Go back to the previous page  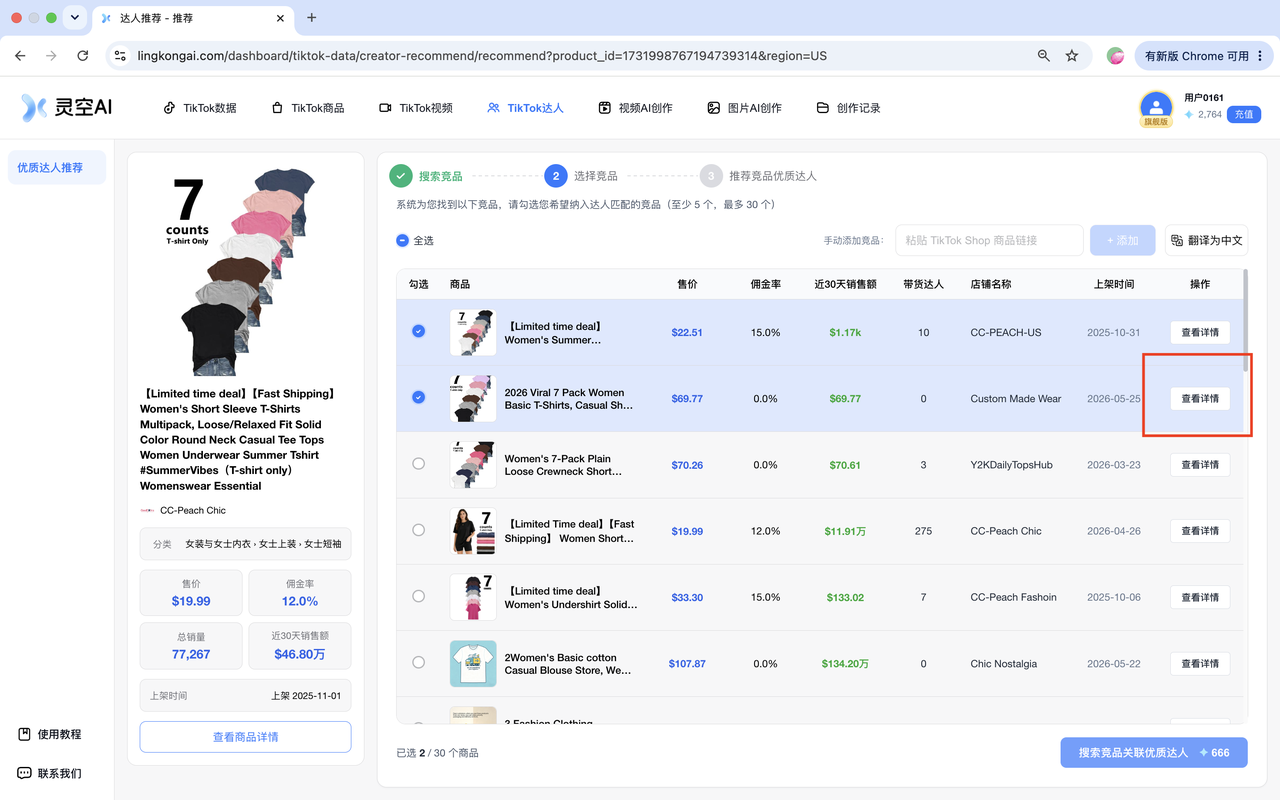21,56
